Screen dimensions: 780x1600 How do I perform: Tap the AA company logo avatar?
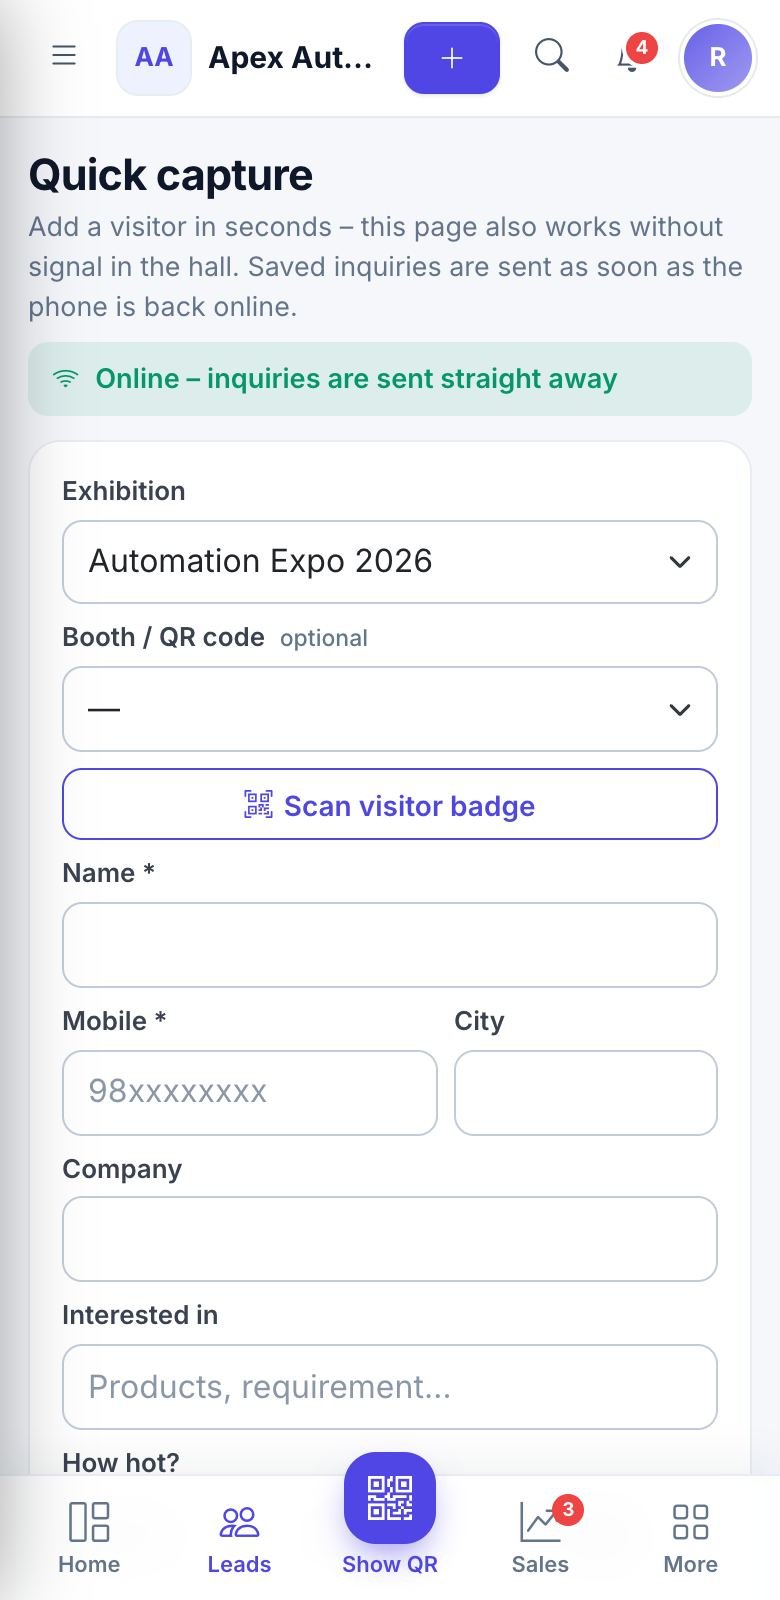tap(154, 58)
